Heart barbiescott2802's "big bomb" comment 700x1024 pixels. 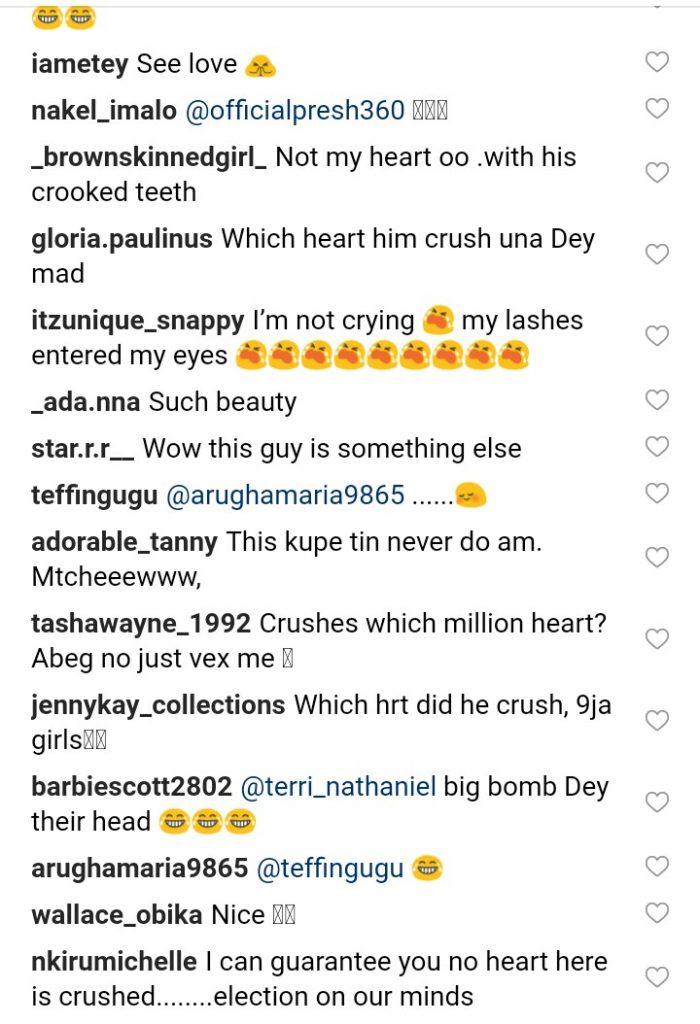coord(656,802)
